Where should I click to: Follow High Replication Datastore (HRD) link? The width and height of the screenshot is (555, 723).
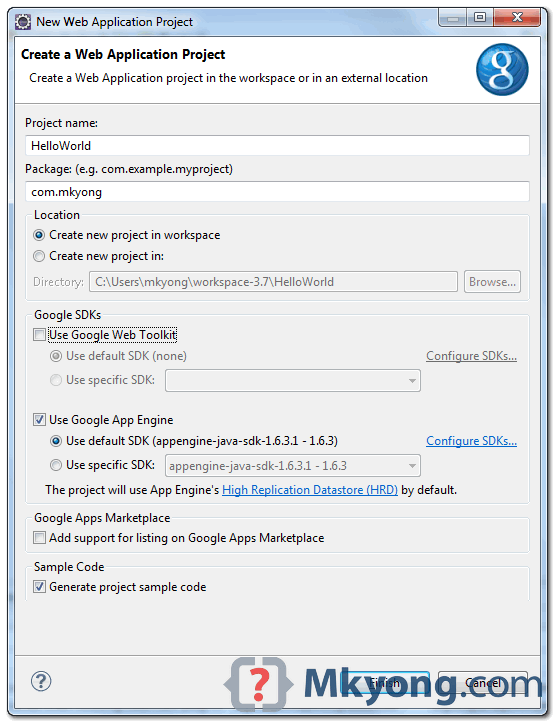coord(310,490)
